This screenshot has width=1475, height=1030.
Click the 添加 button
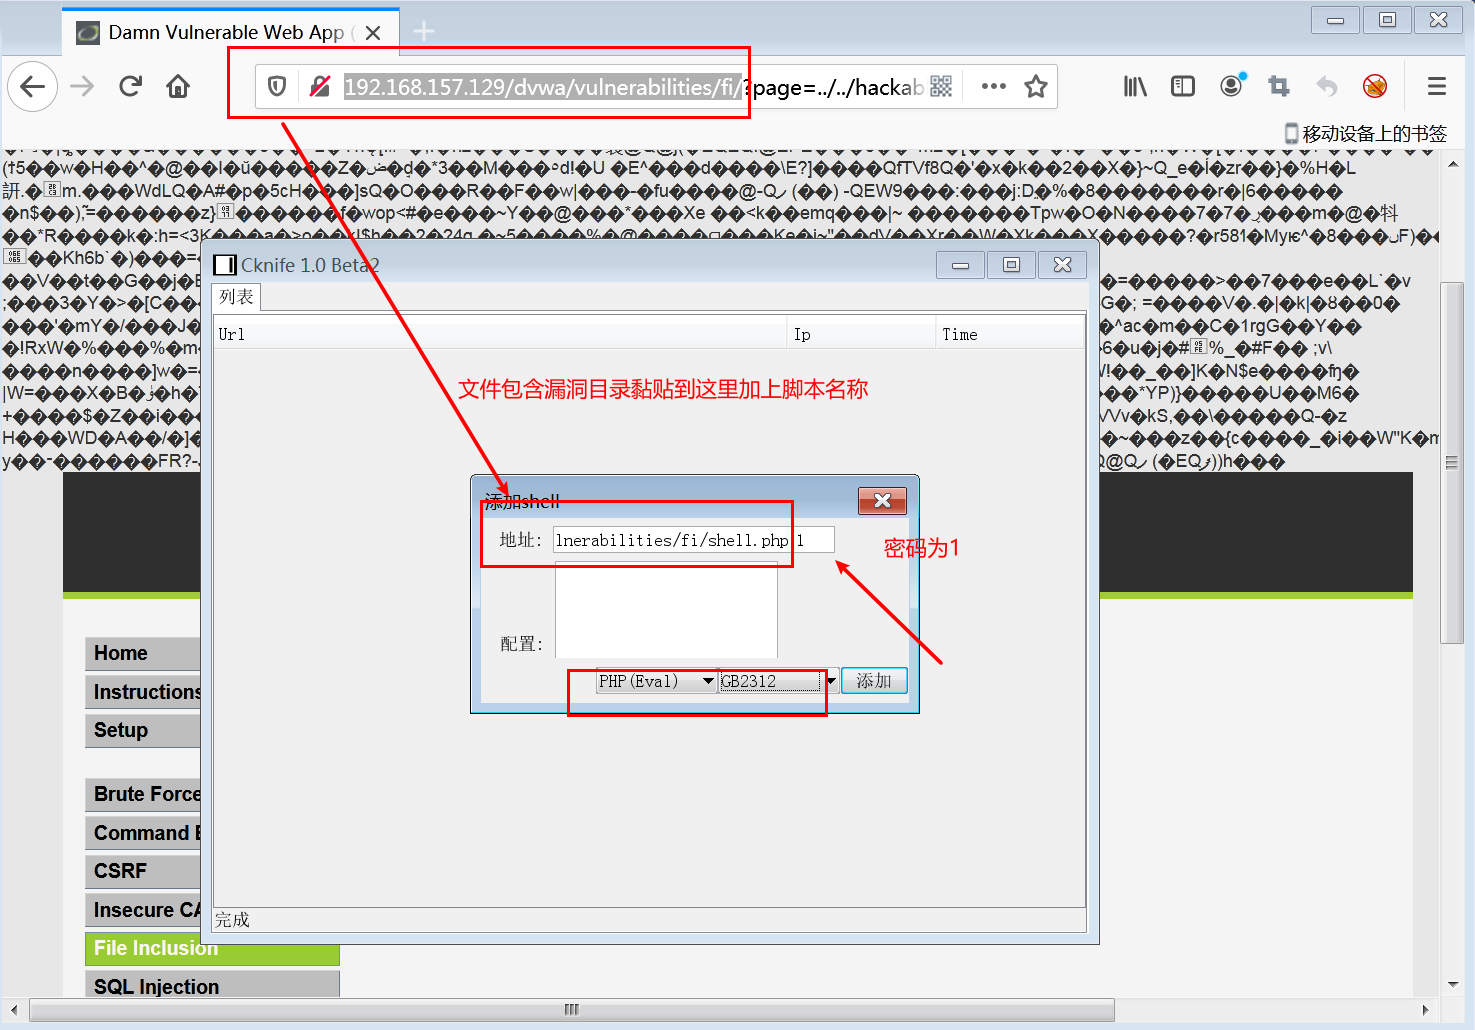tap(874, 681)
